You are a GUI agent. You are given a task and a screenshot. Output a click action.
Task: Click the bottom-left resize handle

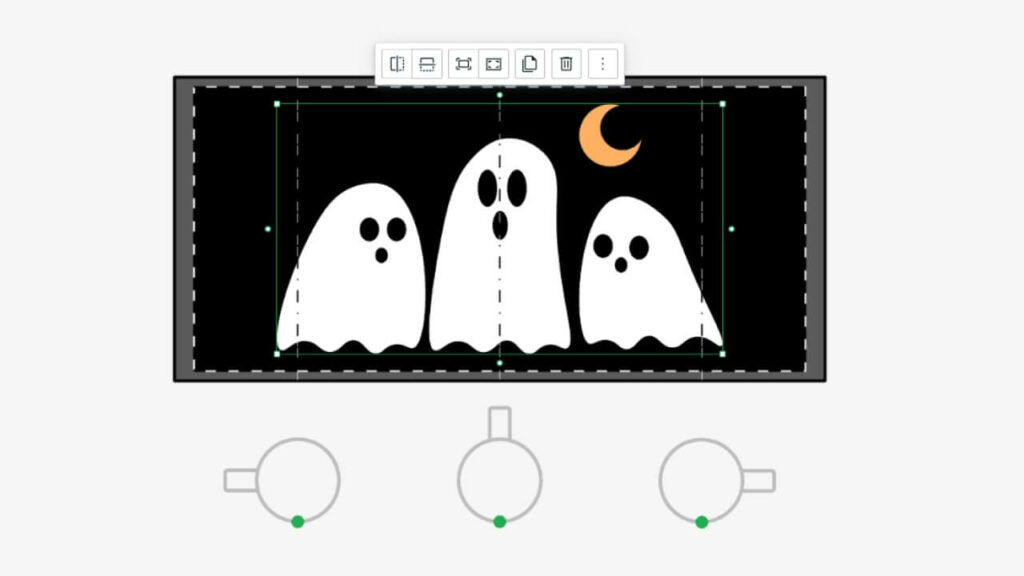277,353
